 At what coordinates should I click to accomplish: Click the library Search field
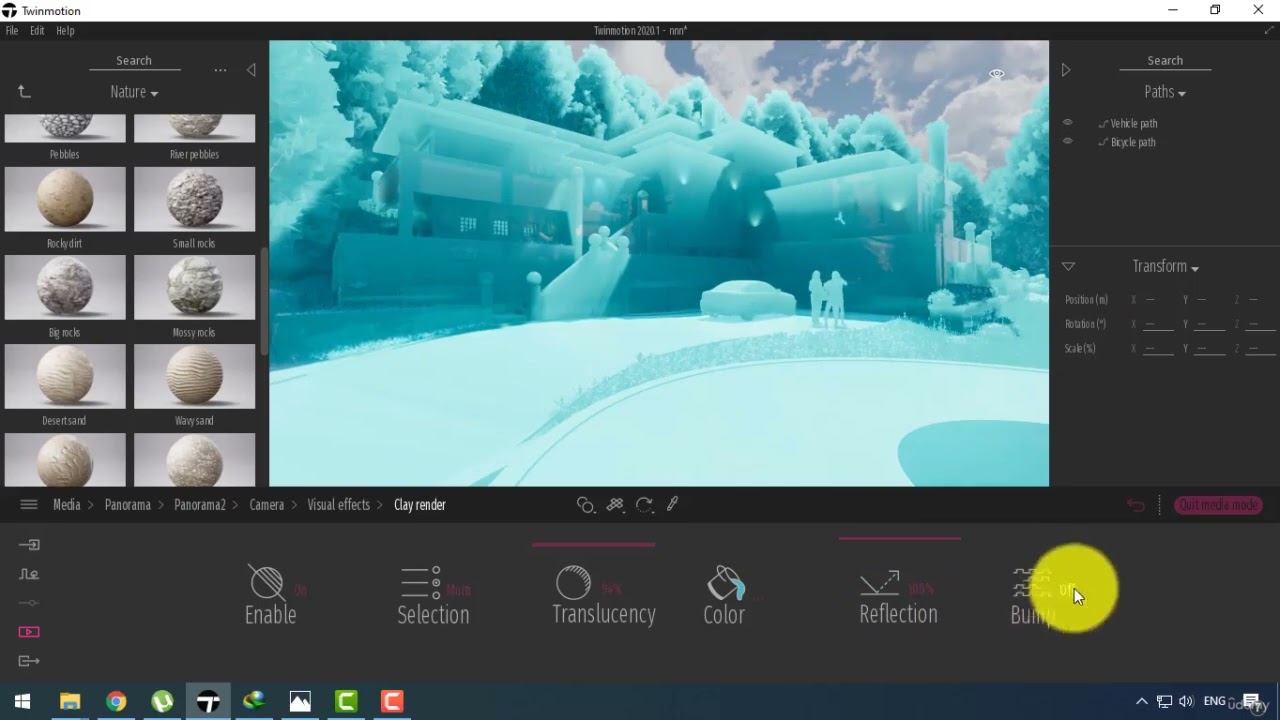pos(134,61)
